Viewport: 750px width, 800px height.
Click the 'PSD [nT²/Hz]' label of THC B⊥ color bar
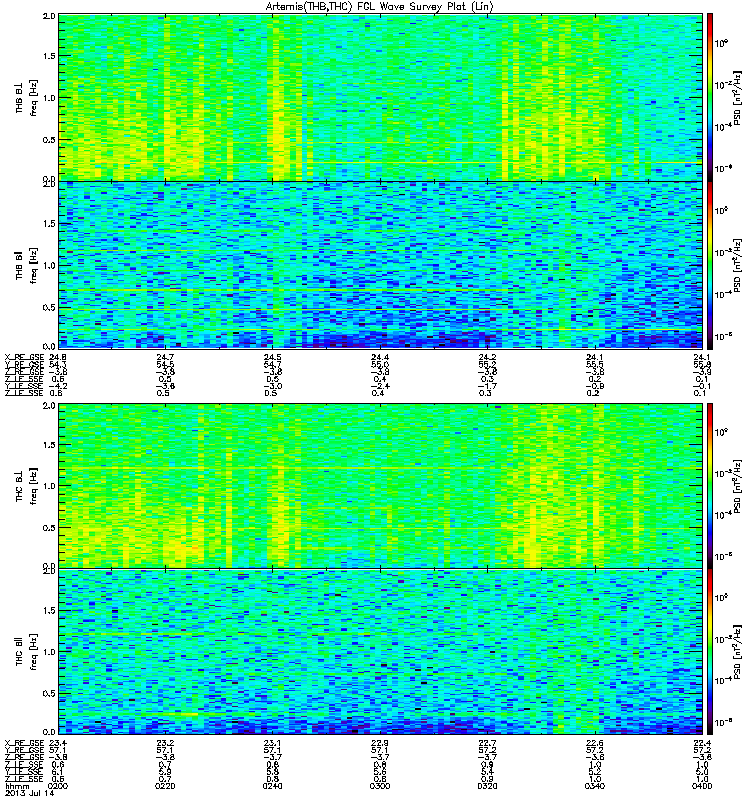click(737, 486)
